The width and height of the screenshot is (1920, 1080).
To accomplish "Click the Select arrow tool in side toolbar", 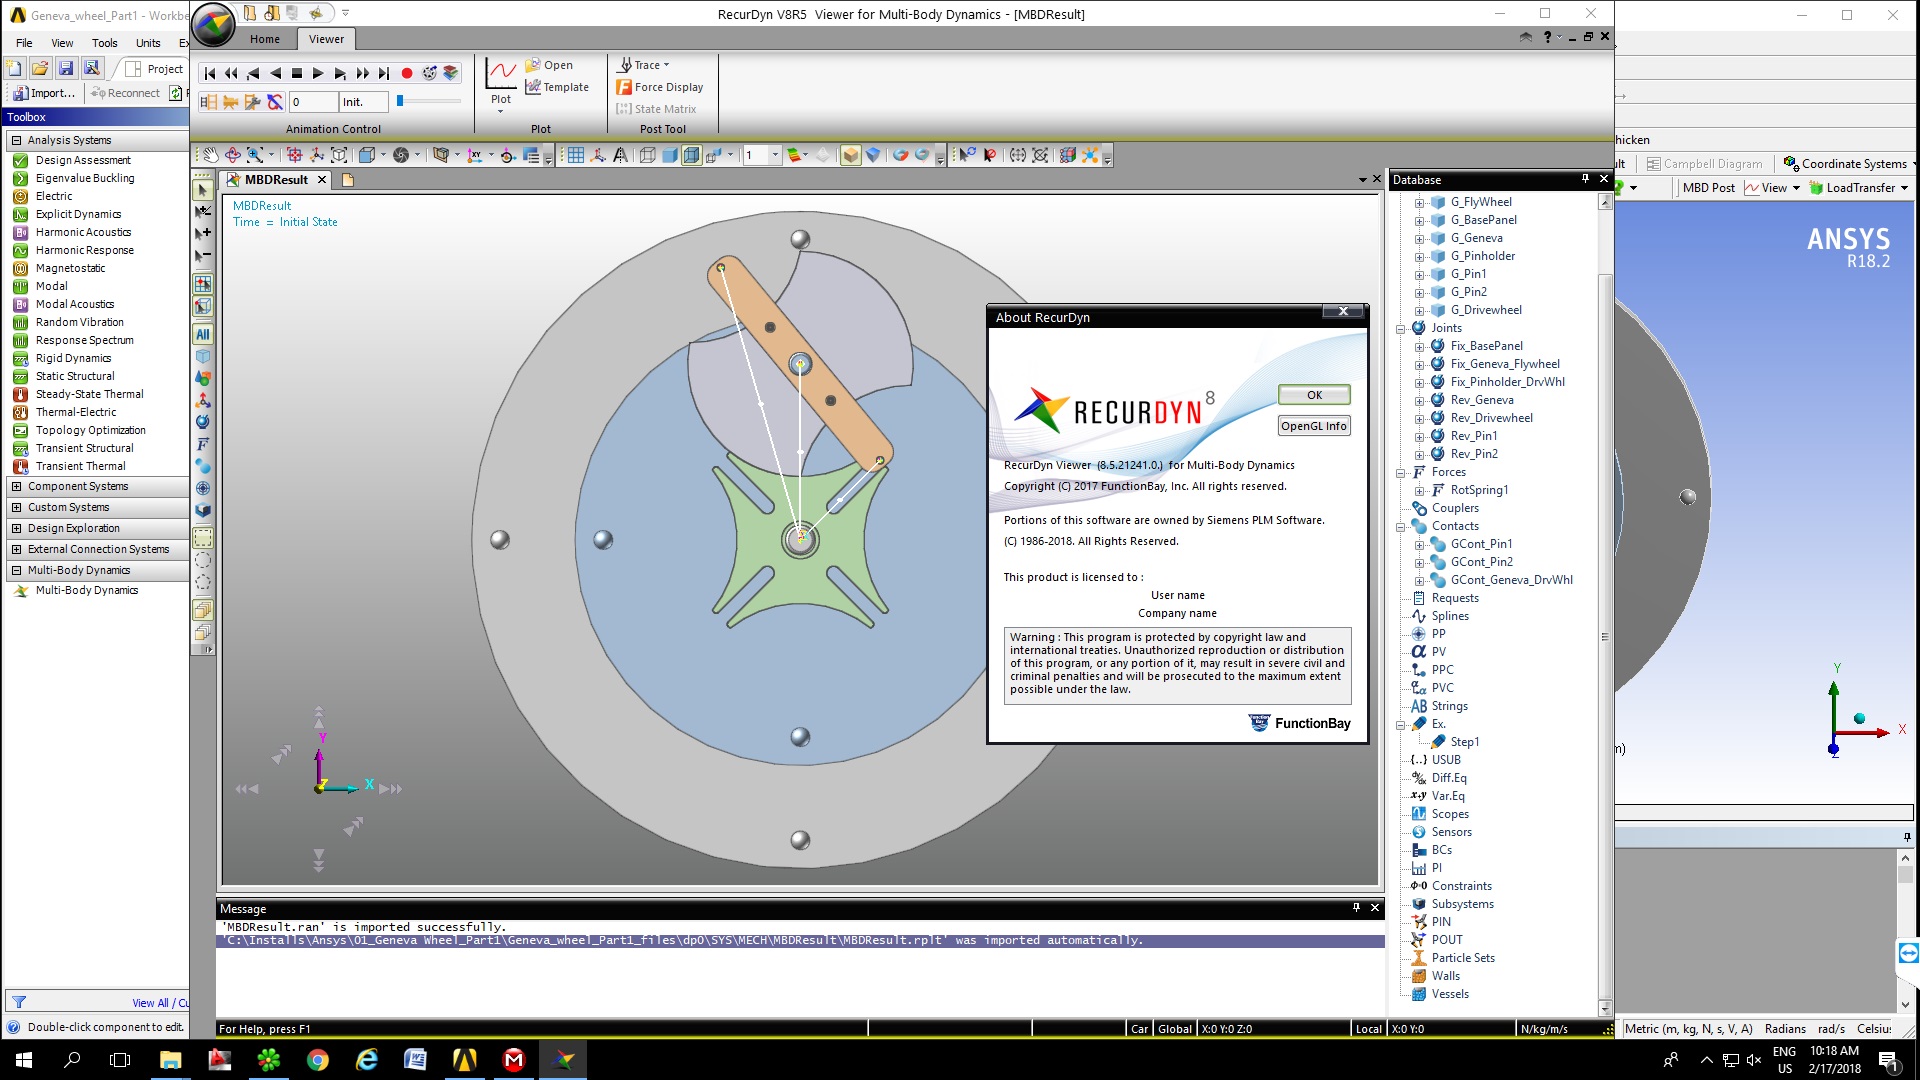I will click(203, 190).
